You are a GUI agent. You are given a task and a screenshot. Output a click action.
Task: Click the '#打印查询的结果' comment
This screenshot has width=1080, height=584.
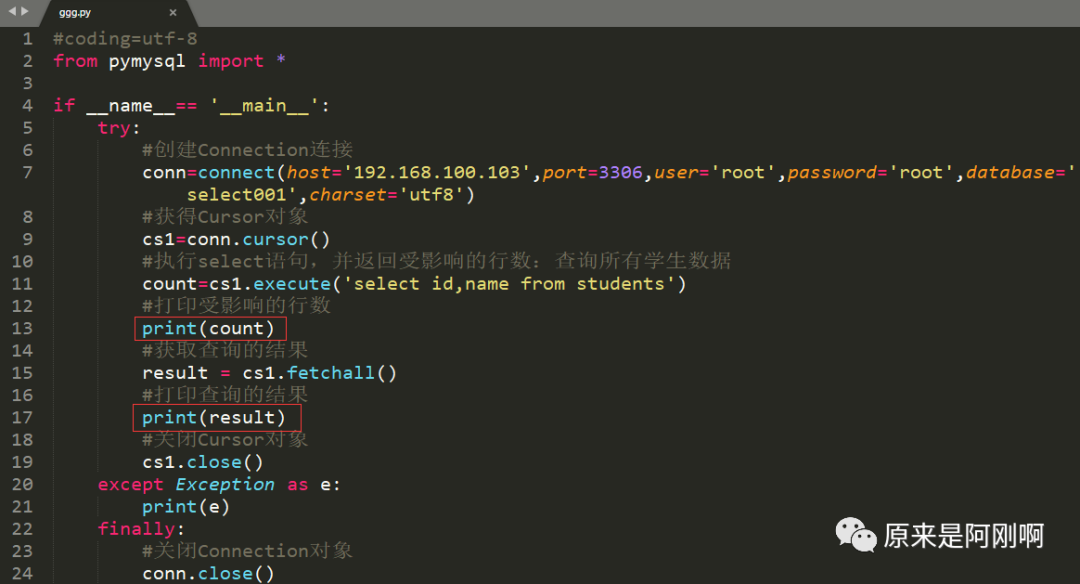[x=225, y=395]
